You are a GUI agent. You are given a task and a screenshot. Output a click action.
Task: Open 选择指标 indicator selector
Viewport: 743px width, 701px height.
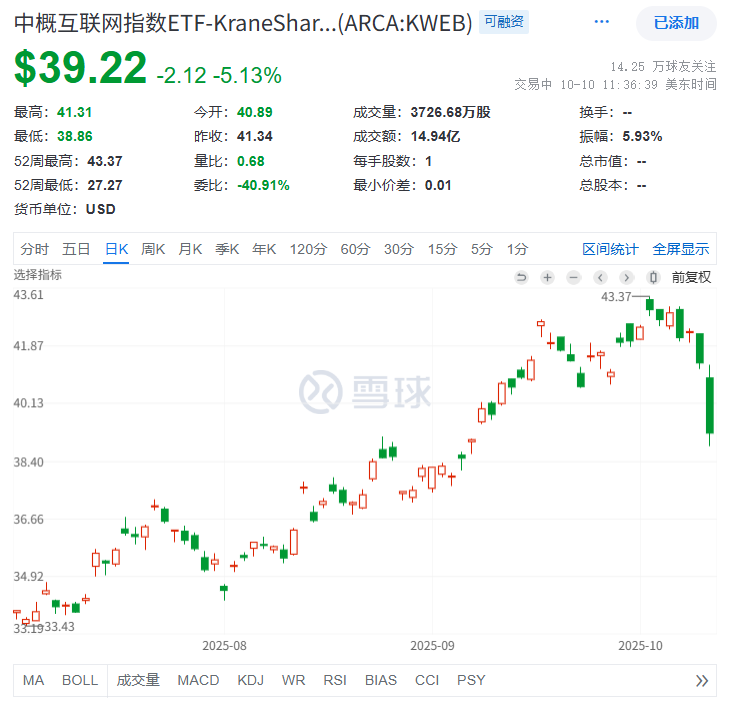tap(37, 275)
